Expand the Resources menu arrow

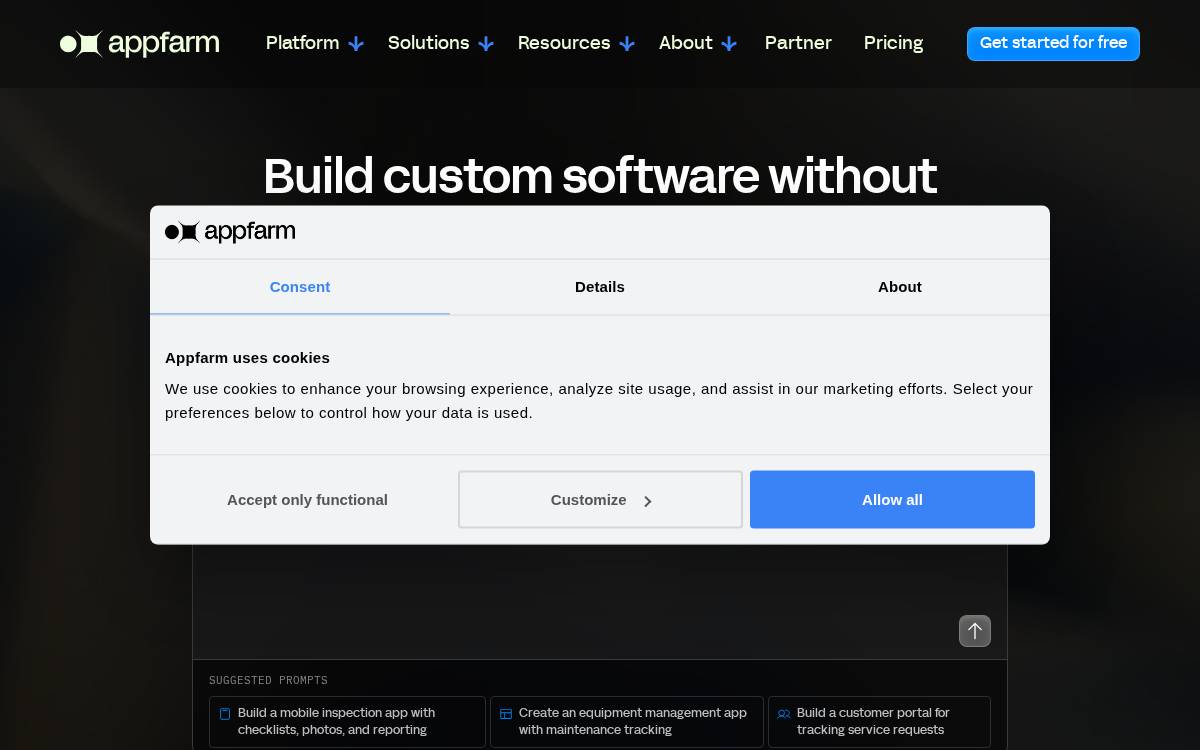tap(627, 44)
